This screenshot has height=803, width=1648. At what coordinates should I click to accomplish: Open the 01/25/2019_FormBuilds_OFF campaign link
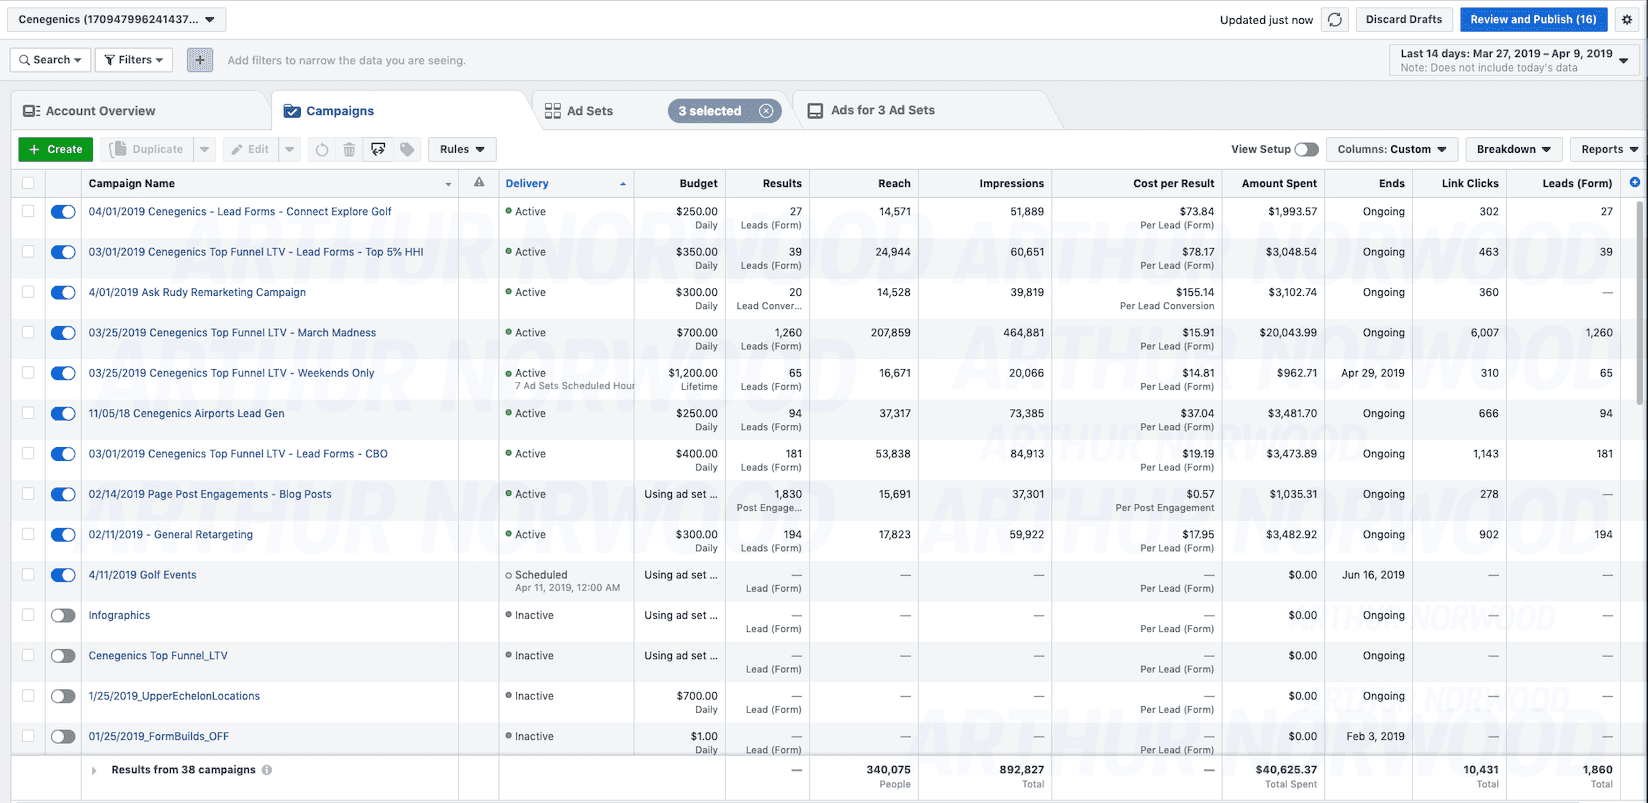(x=159, y=737)
